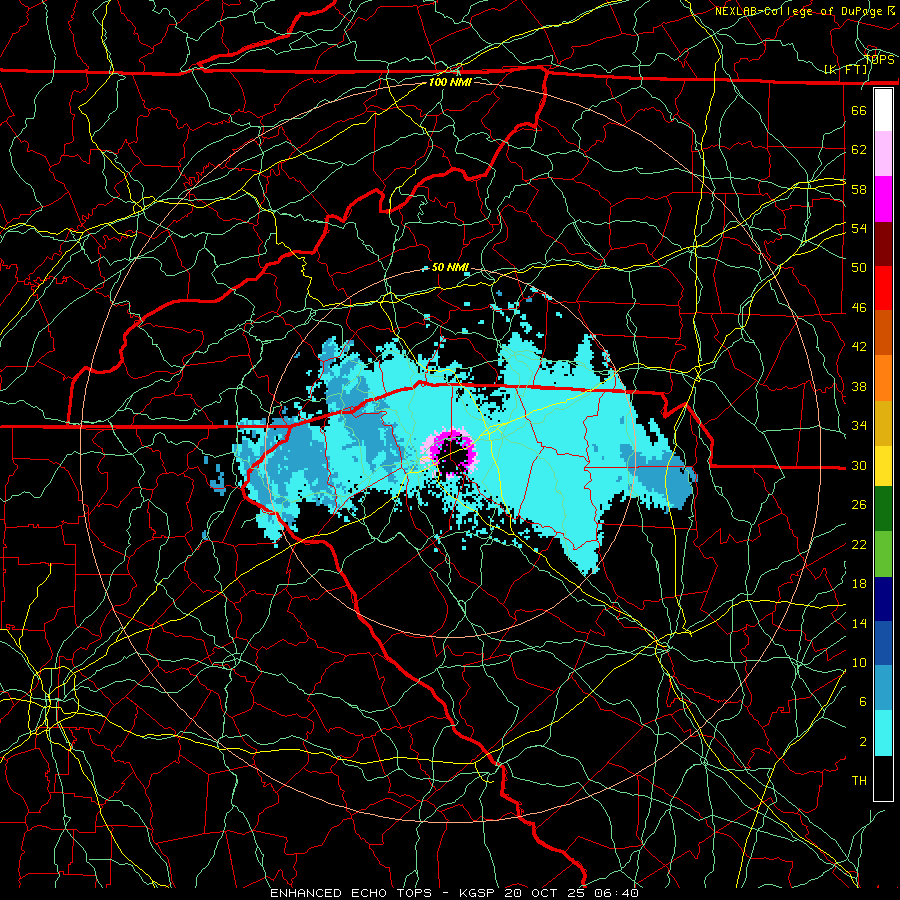Click the steel blue 6 kft legend swatch
This screenshot has width=900, height=900.
[883, 688]
